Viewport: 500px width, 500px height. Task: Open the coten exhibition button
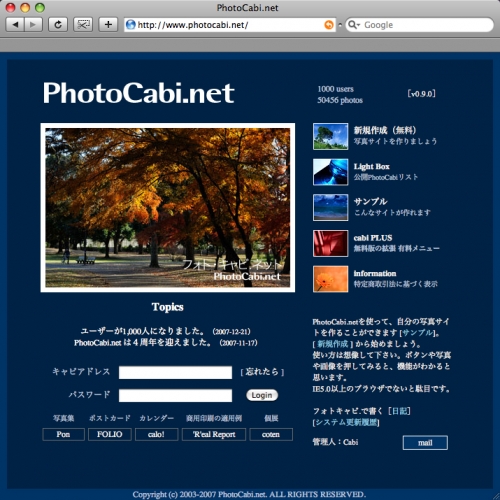271,434
